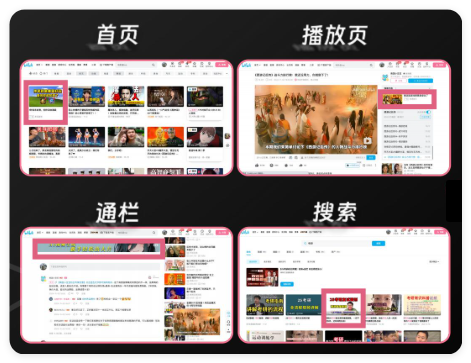Focus the comment input box in 通栏 screenshot

pos(104,267)
